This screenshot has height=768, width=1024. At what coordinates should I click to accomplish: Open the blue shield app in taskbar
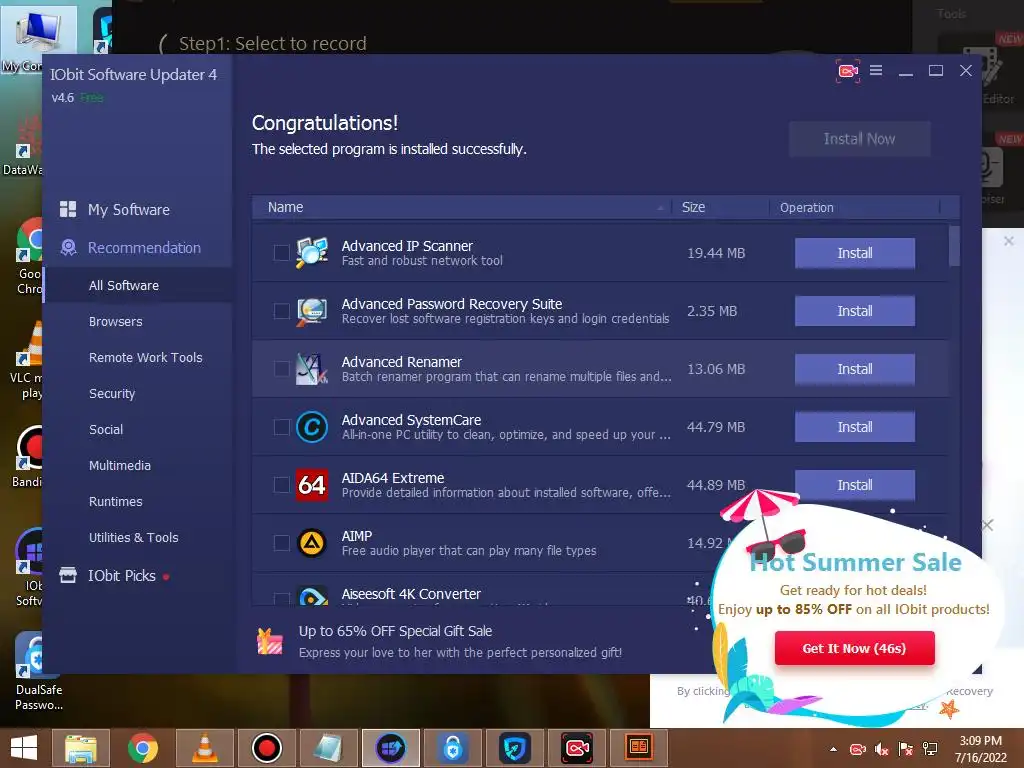[515, 747]
